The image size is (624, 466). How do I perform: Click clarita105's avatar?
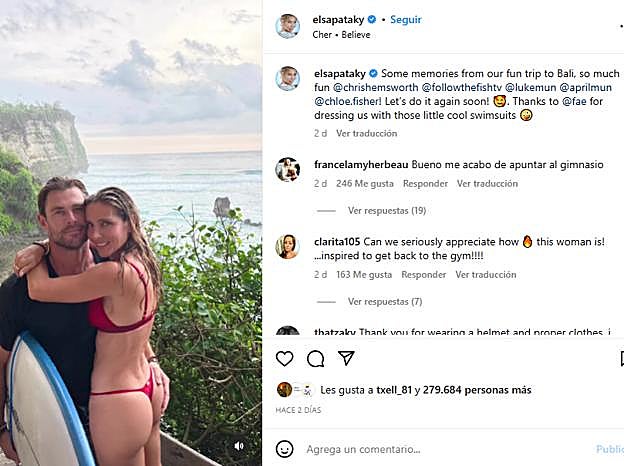point(288,246)
